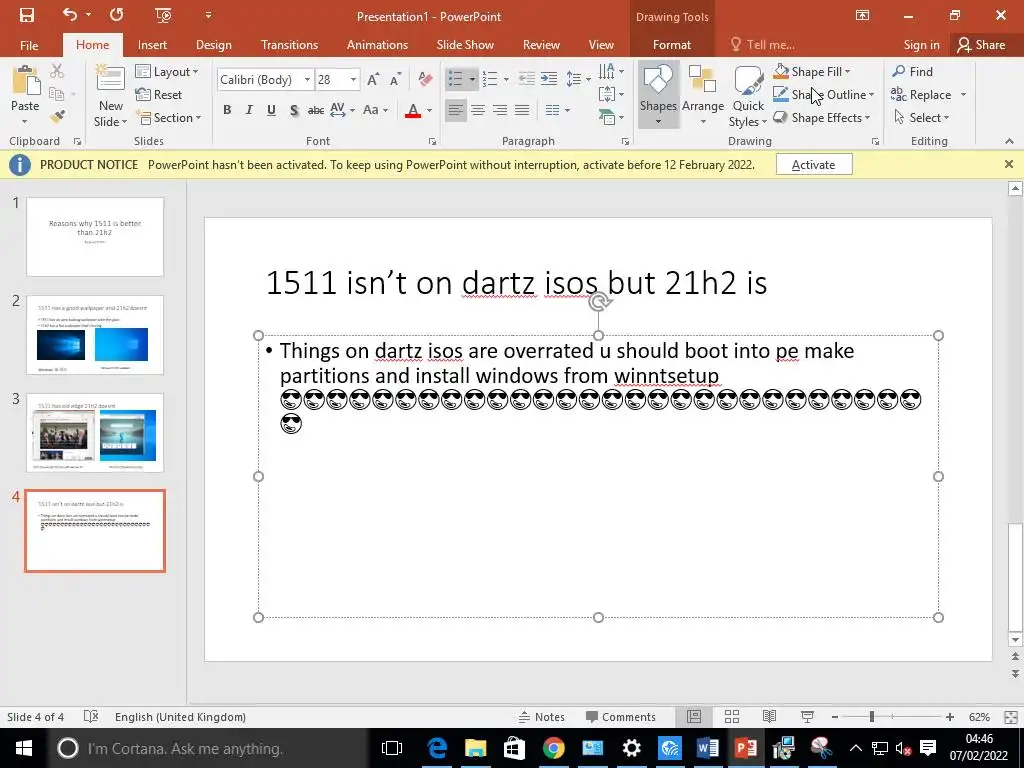The image size is (1024, 768).
Task: Click the Undo arrow icon
Action: pos(70,14)
